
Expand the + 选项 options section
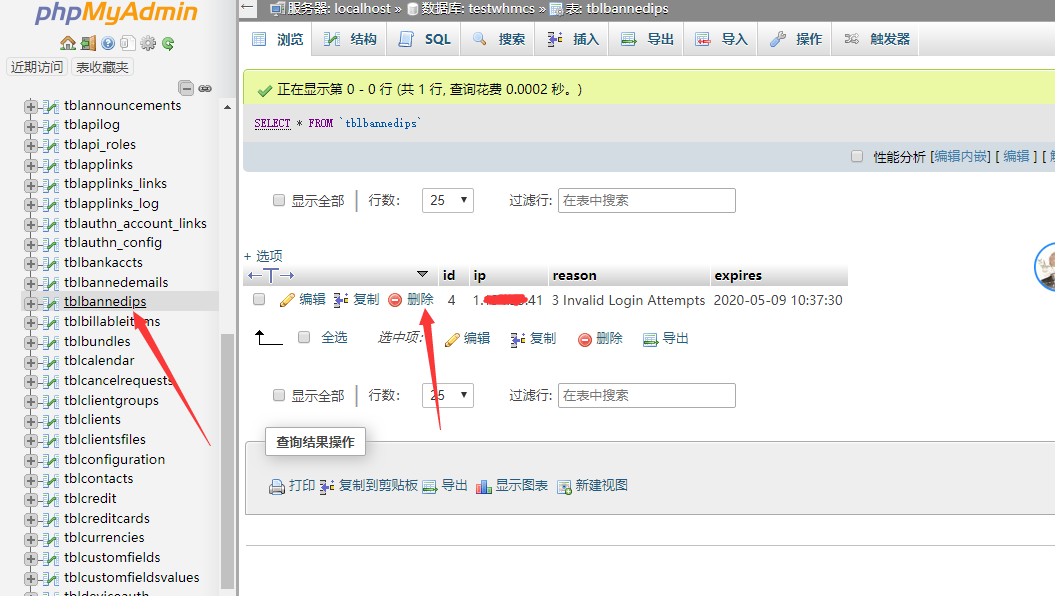[263, 256]
